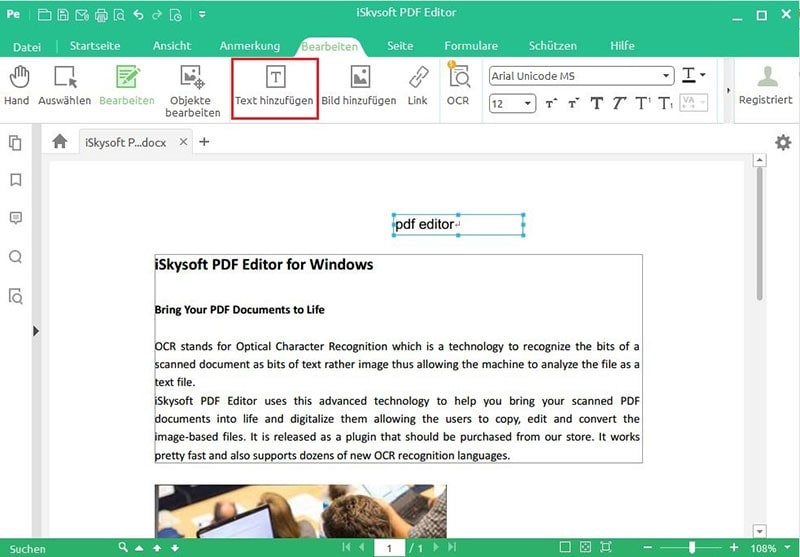Image resolution: width=800 pixels, height=557 pixels.
Task: Click the Print icon in title bar
Action: [101, 15]
